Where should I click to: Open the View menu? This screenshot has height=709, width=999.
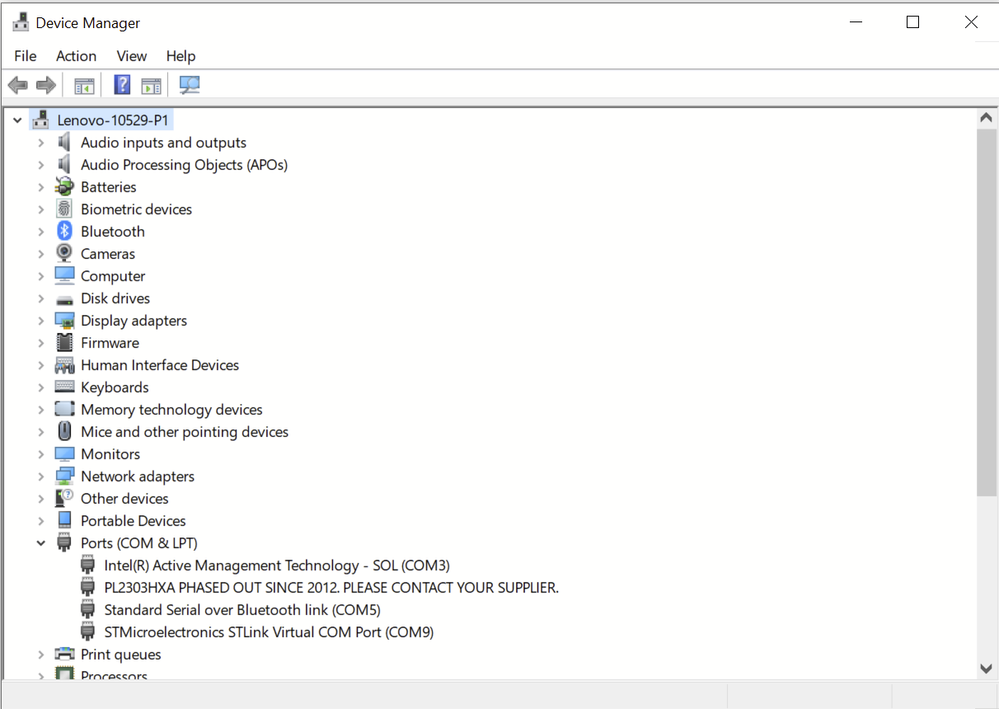point(131,56)
